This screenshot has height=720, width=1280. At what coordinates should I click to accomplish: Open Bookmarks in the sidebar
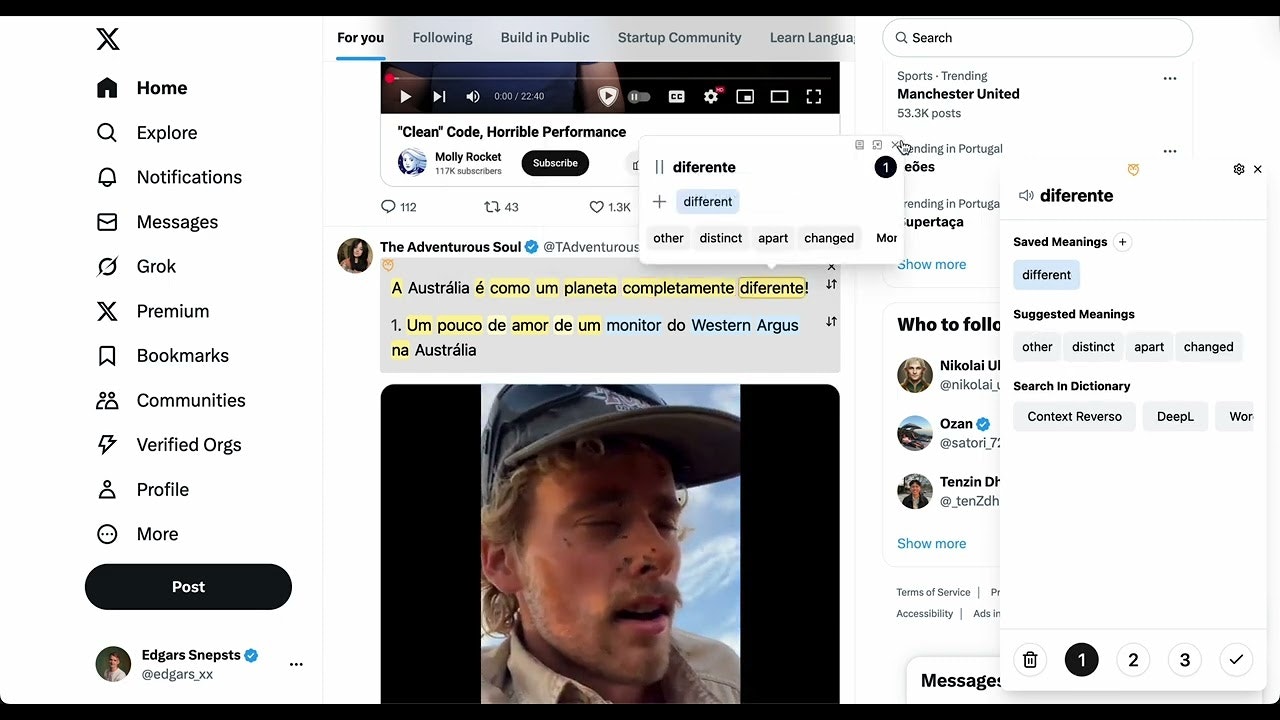point(162,355)
